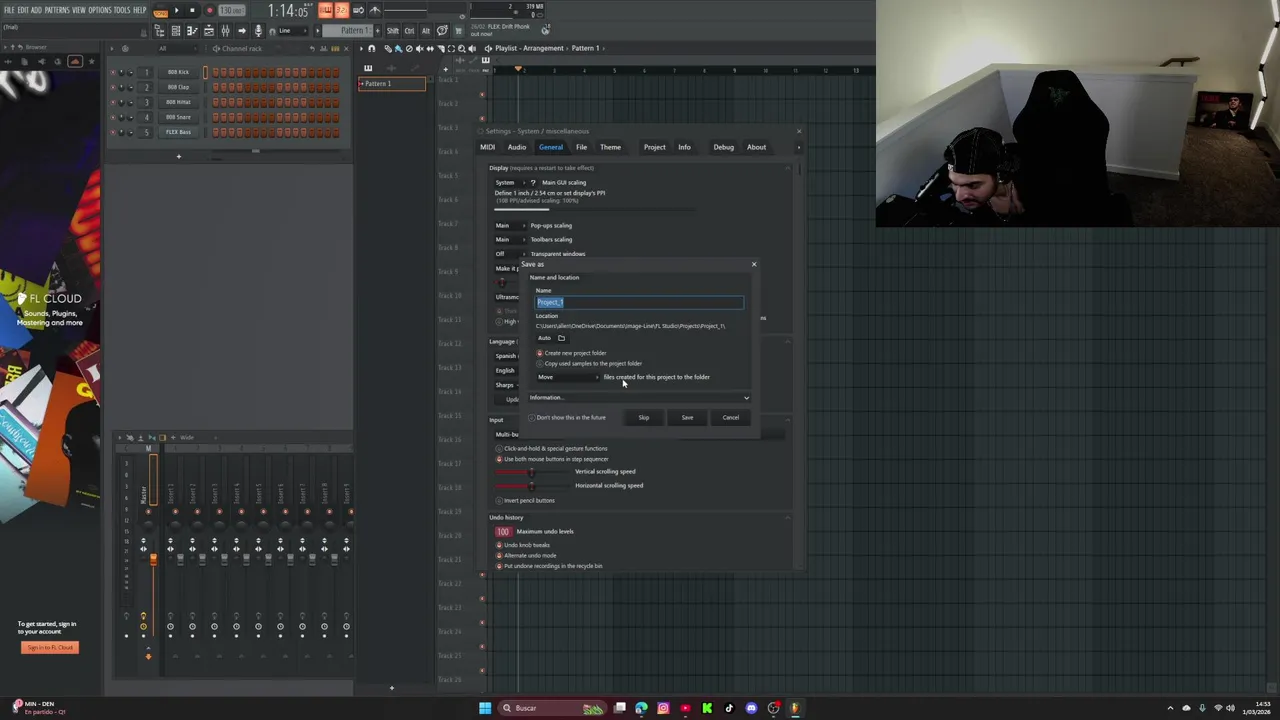
Task: Add a channel with the plus button below rack
Action: tap(179, 156)
